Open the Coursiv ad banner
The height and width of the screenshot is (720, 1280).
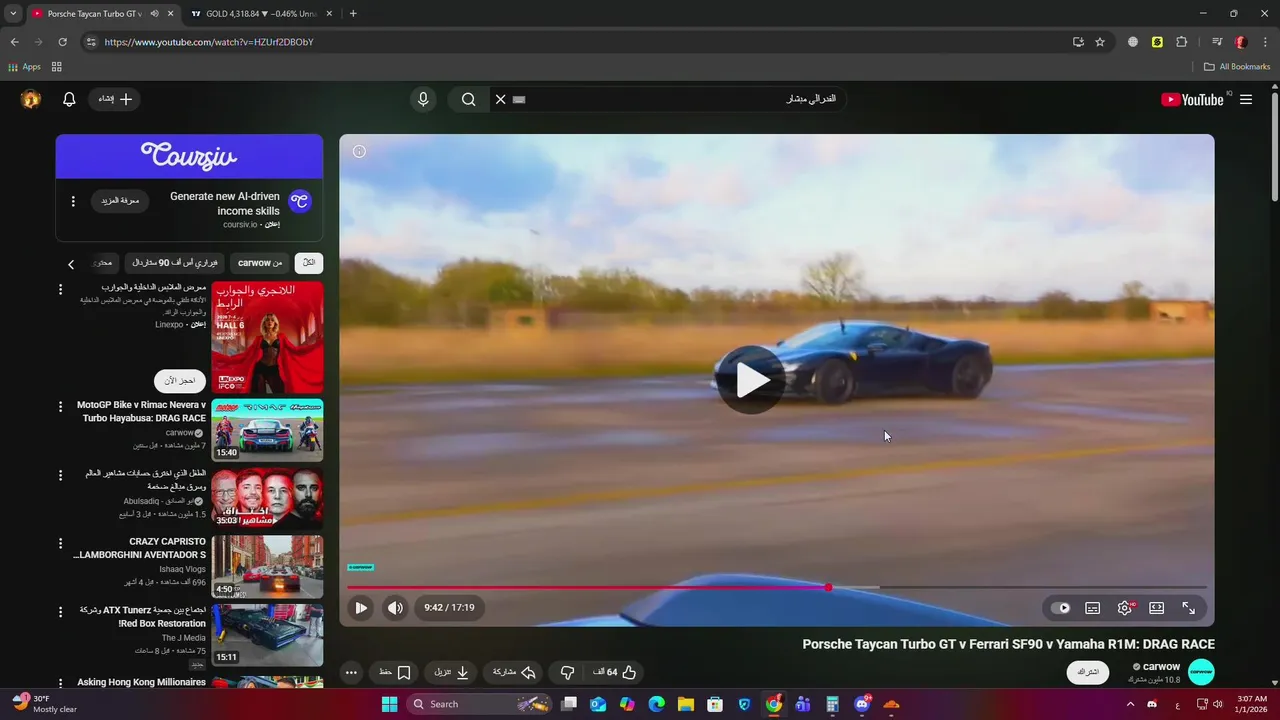[x=189, y=156]
